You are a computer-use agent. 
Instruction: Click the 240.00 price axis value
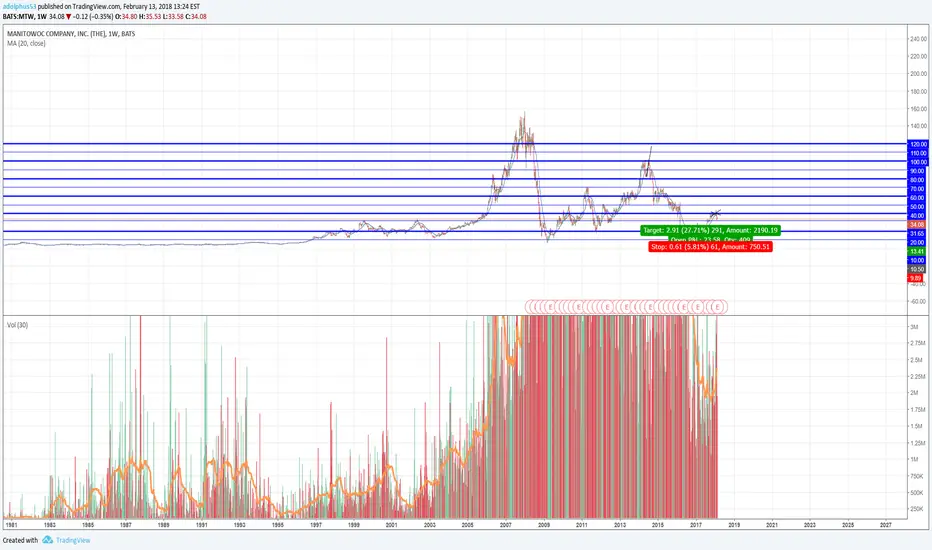tap(918, 39)
